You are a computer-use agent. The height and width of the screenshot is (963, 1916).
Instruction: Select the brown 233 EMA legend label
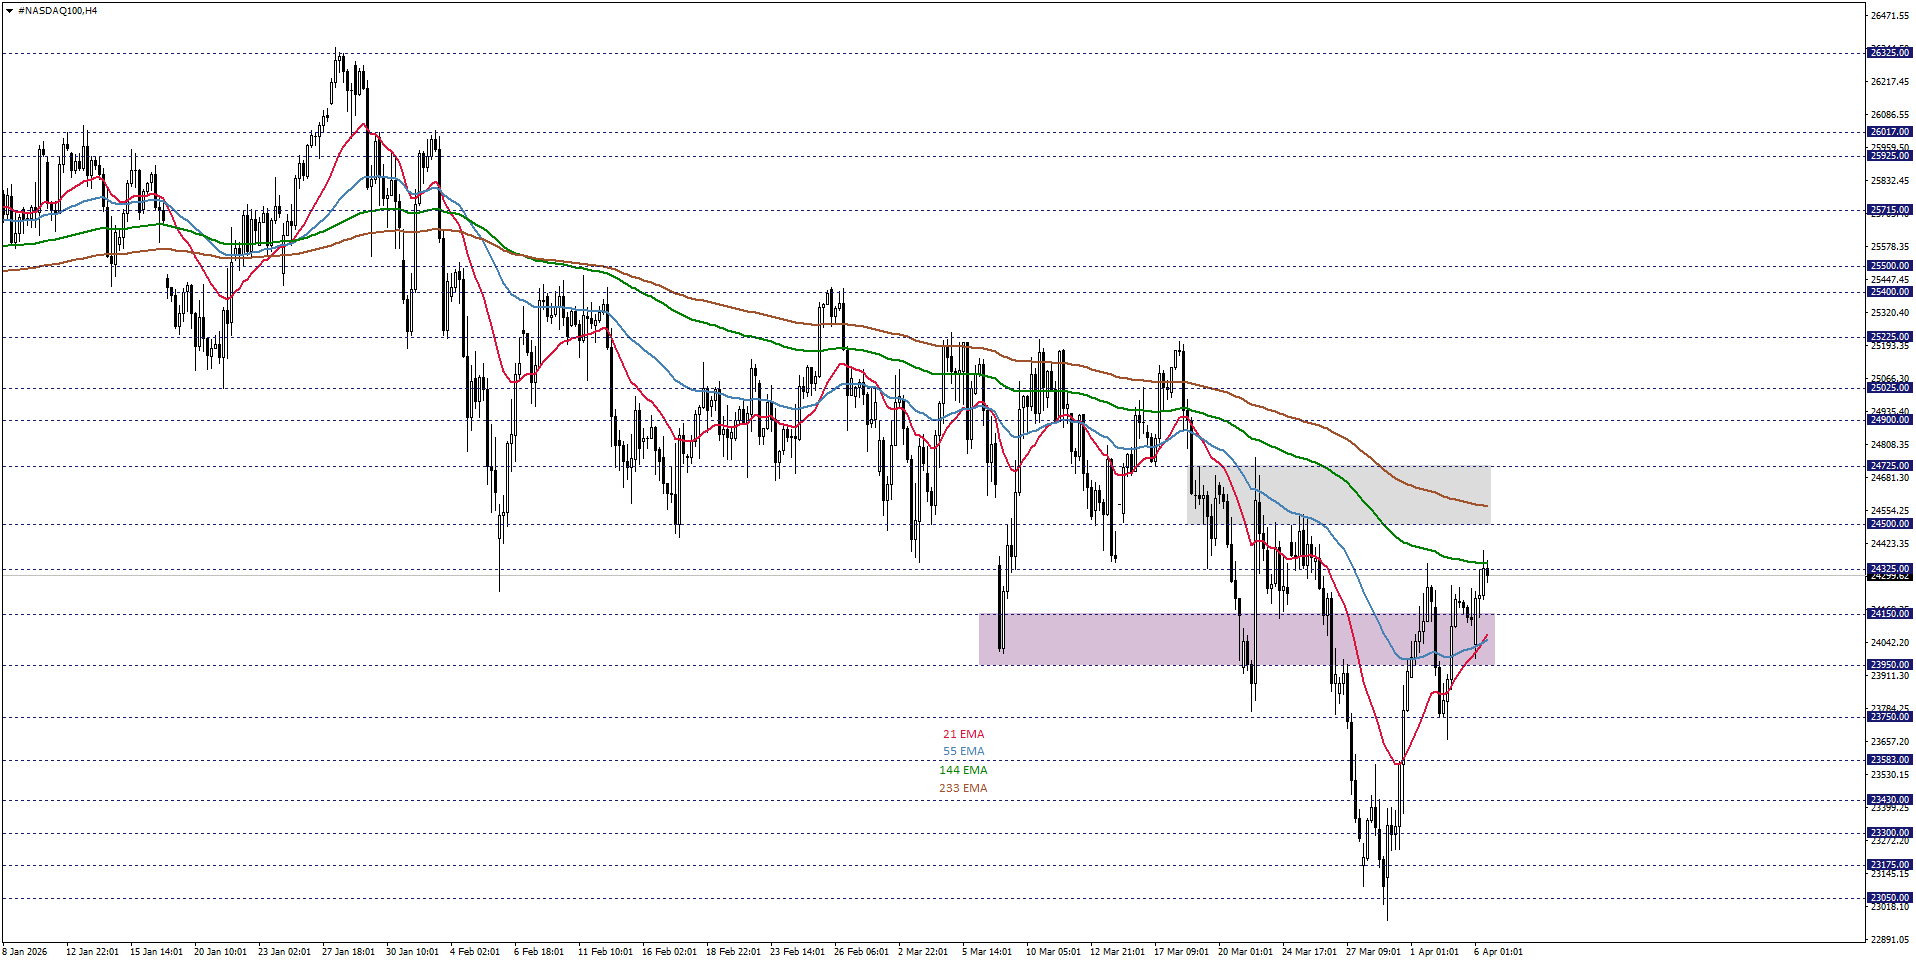(962, 788)
